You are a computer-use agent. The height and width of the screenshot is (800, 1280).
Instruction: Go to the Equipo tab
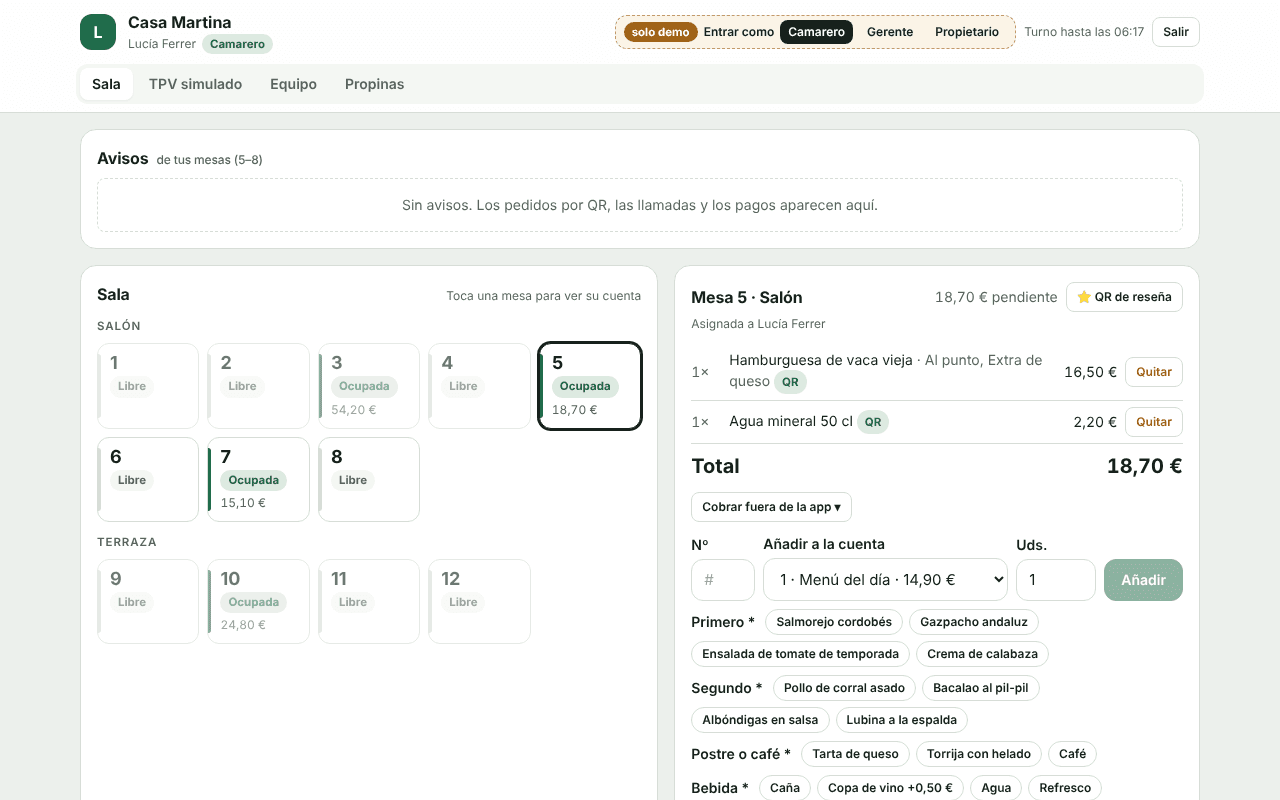[293, 84]
